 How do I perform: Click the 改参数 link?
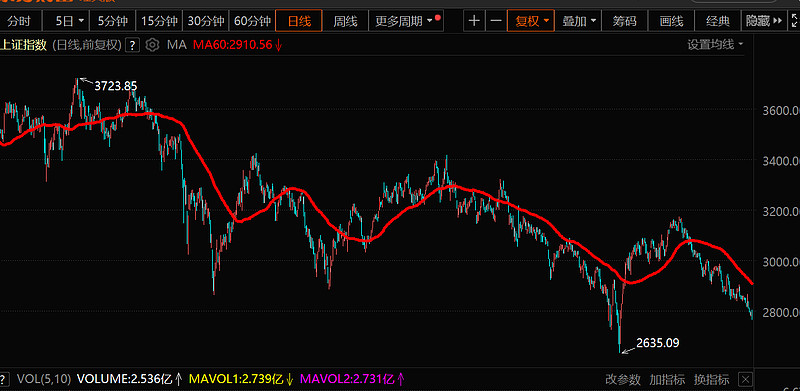click(623, 379)
